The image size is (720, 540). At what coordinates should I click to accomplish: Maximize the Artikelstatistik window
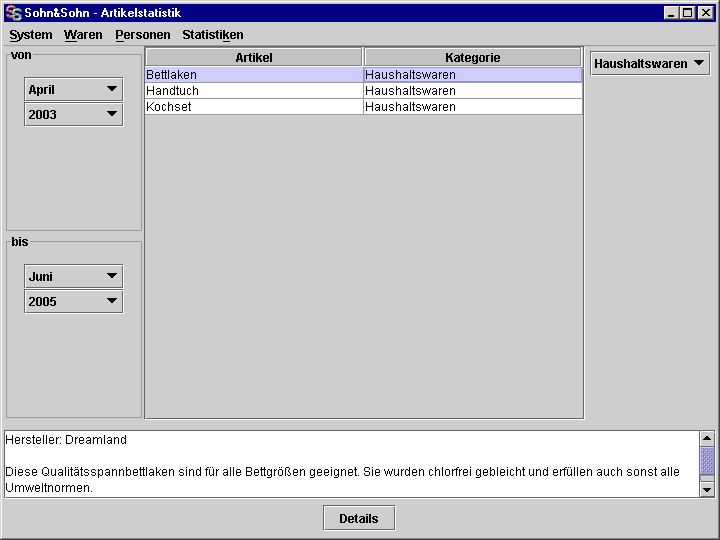687,13
